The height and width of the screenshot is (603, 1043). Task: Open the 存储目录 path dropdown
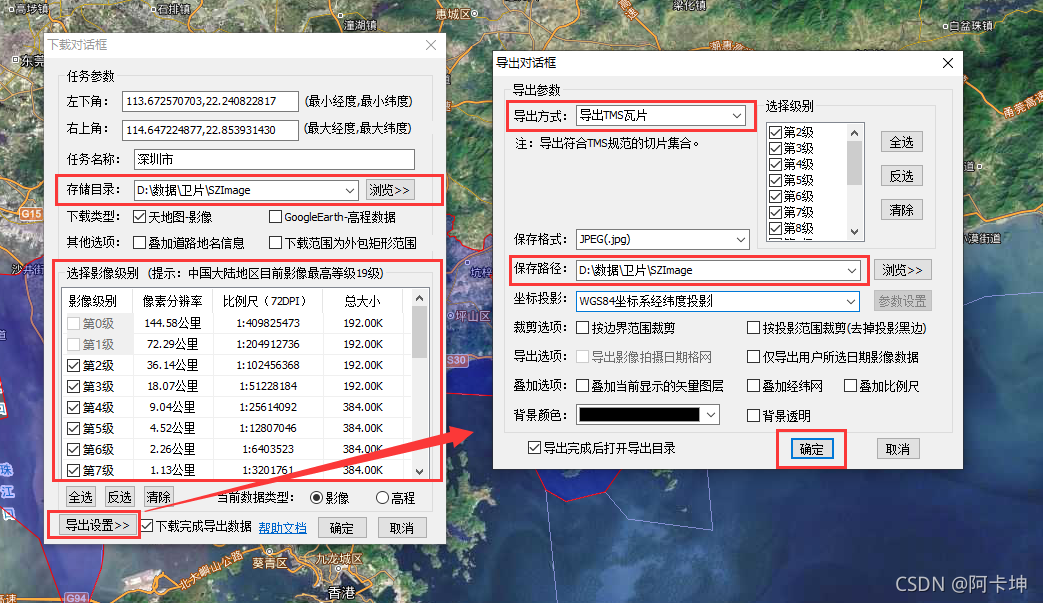tap(350, 190)
